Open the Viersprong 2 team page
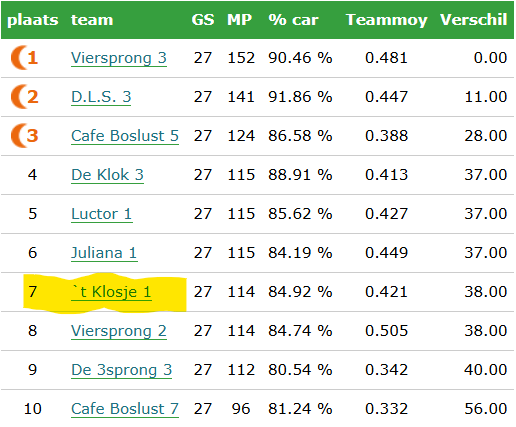The width and height of the screenshot is (516, 427). coord(119,331)
